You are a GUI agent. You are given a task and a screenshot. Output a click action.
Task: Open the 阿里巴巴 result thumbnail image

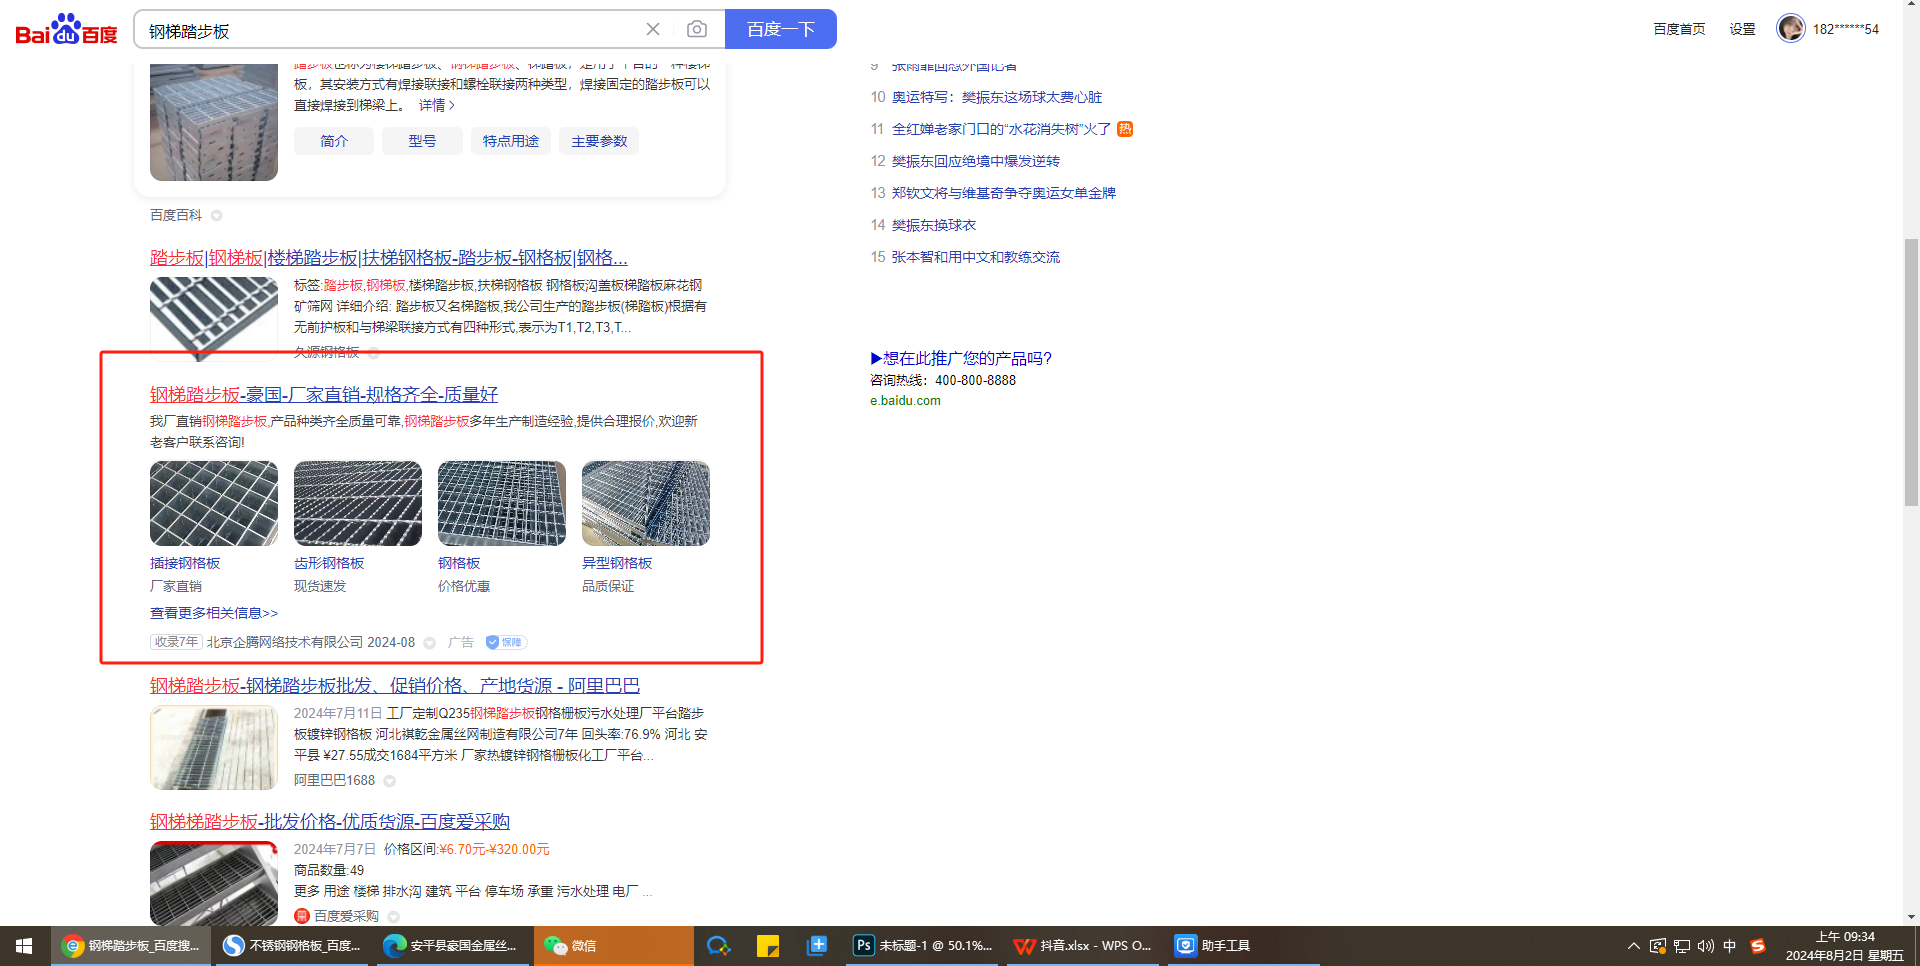214,748
